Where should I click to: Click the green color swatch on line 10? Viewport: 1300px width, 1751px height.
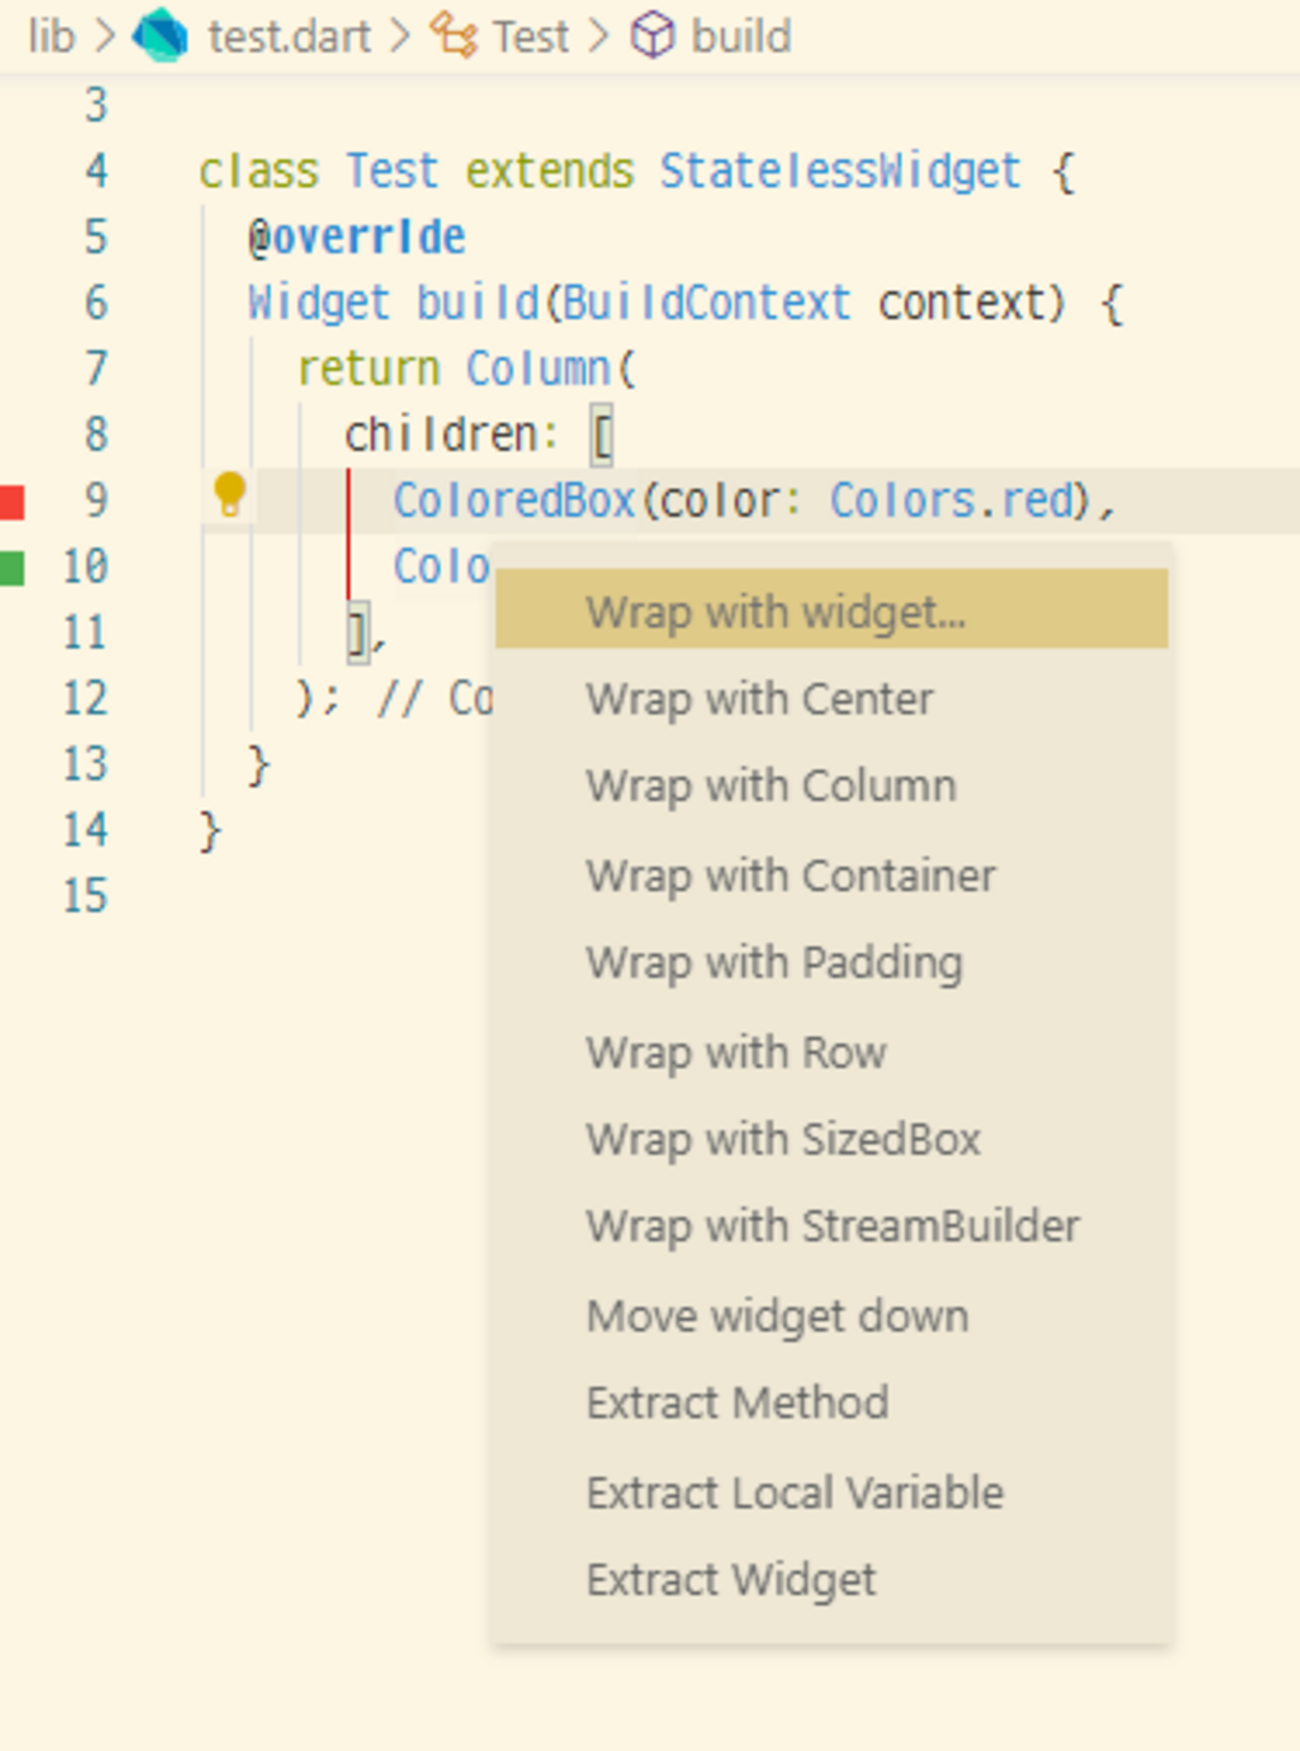tap(12, 567)
